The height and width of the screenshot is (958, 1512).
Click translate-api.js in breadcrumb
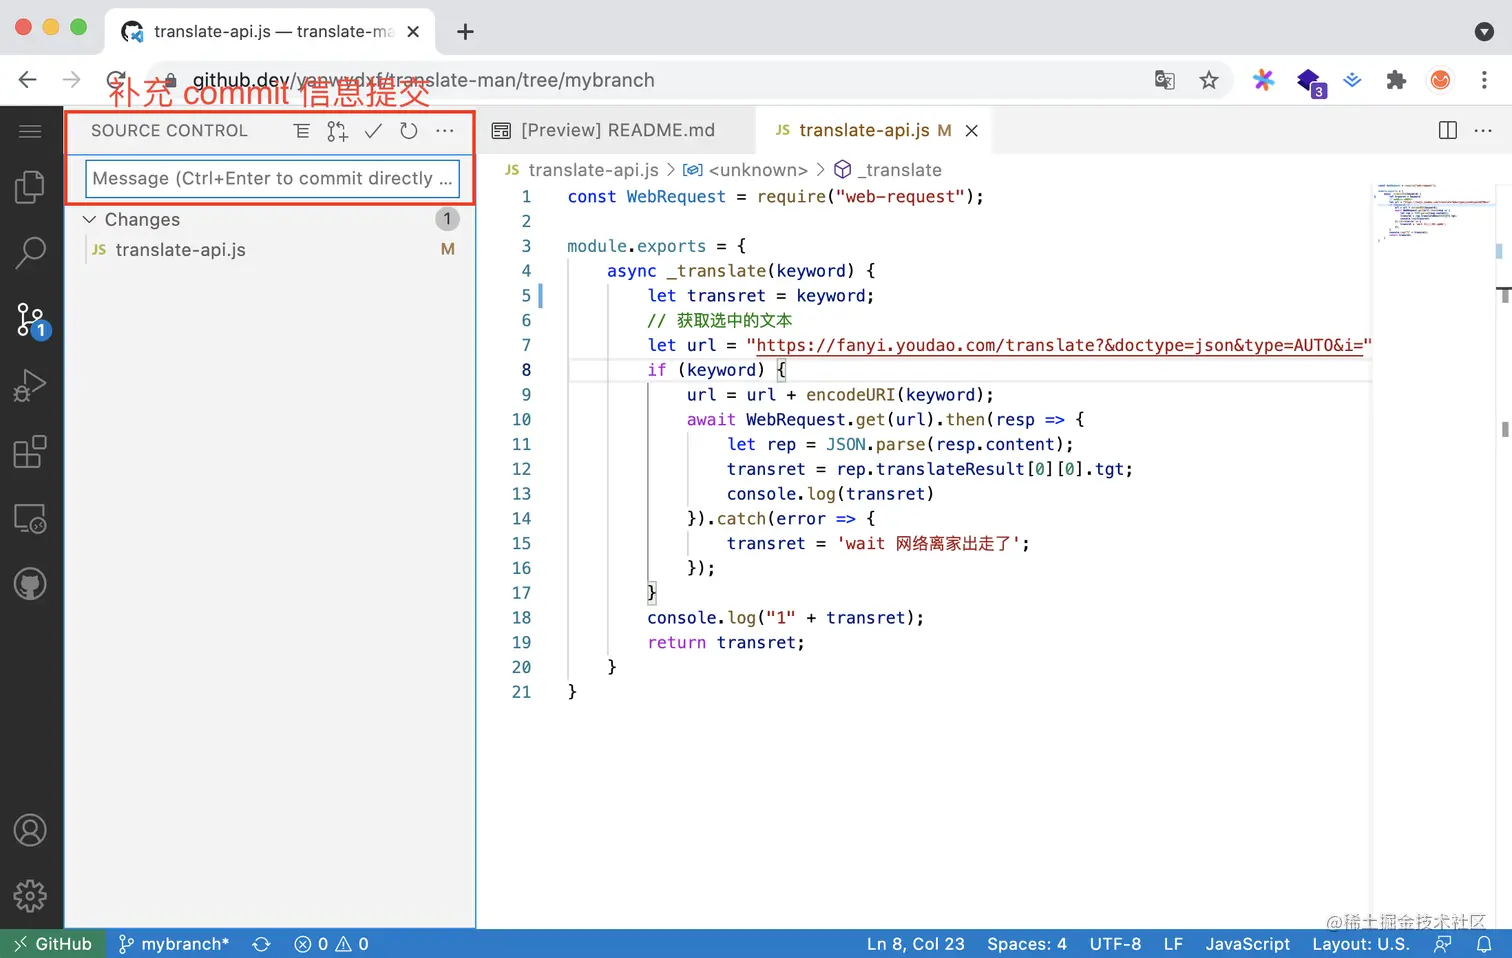[593, 170]
